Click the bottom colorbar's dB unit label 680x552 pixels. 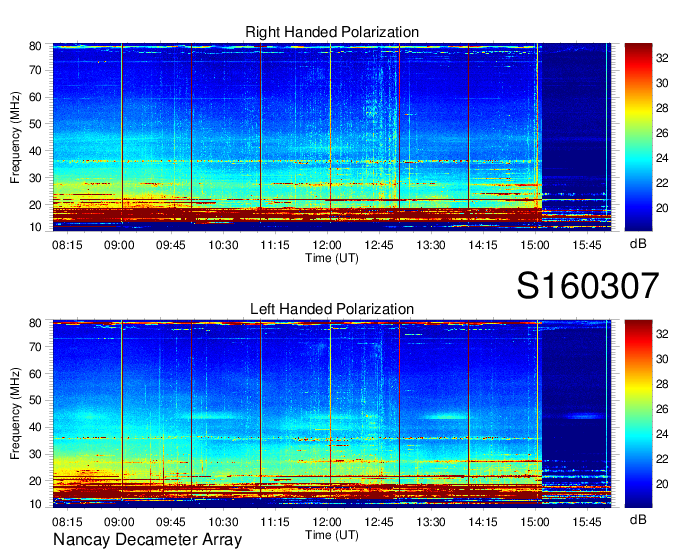[638, 519]
